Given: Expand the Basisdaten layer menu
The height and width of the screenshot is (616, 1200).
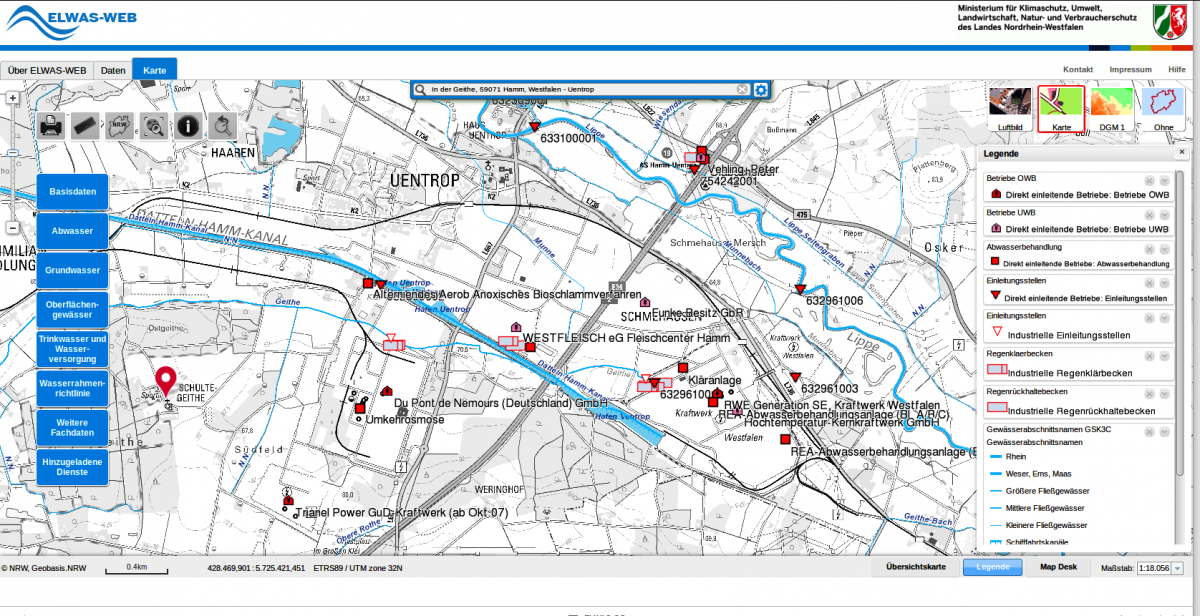Looking at the screenshot, I should pyautogui.click(x=73, y=191).
